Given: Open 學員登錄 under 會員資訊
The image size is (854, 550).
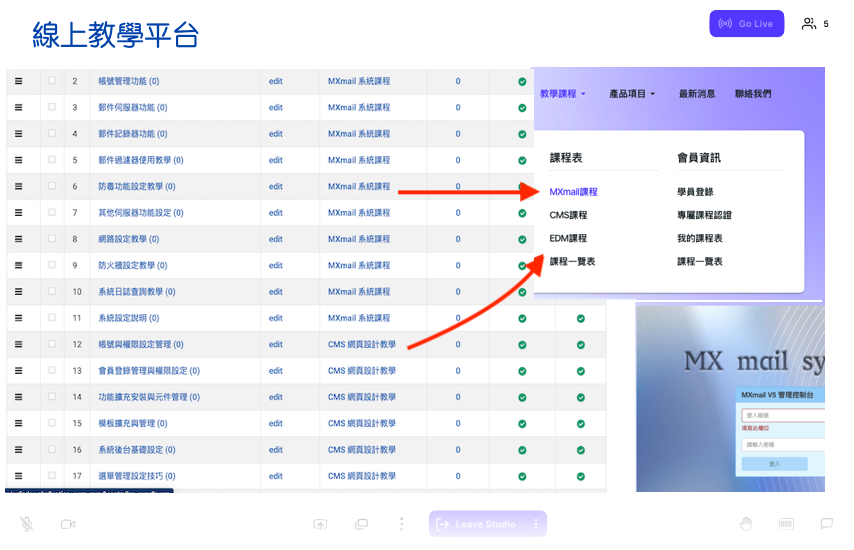Looking at the screenshot, I should coord(695,192).
